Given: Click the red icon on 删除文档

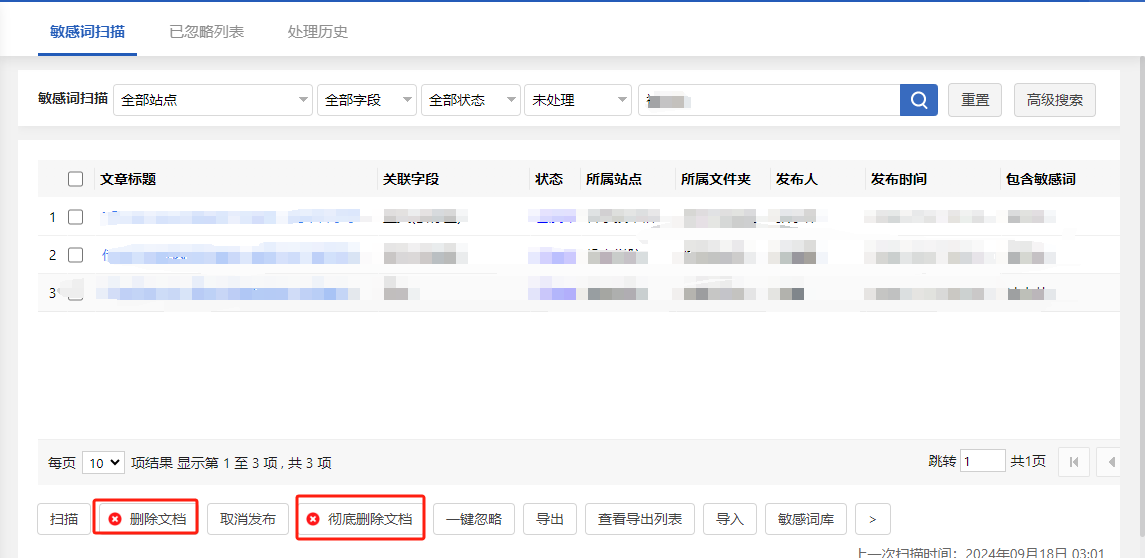Looking at the screenshot, I should click(115, 519).
